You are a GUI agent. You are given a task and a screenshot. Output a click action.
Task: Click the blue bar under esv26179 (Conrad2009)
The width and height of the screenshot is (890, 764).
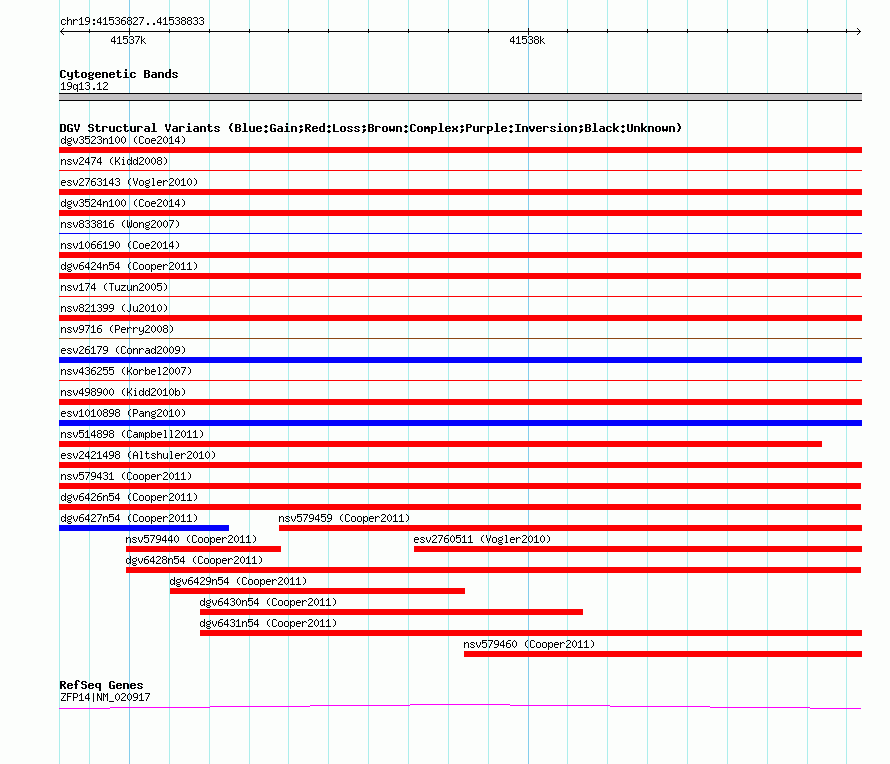(x=460, y=360)
